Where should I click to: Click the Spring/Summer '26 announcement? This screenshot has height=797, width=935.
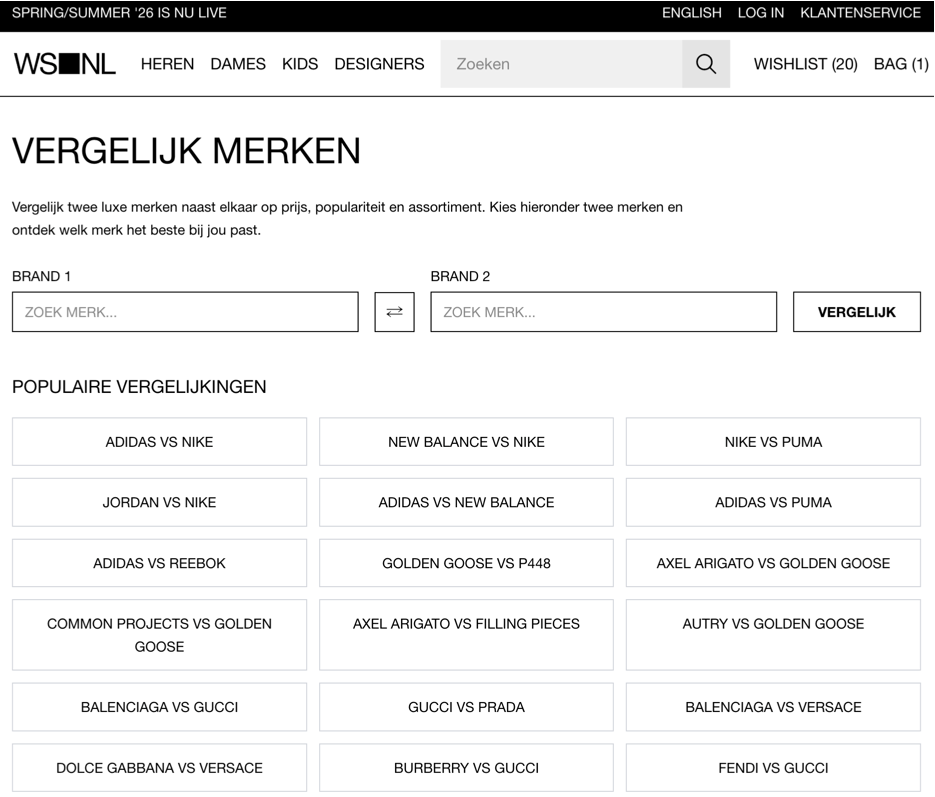(x=119, y=13)
